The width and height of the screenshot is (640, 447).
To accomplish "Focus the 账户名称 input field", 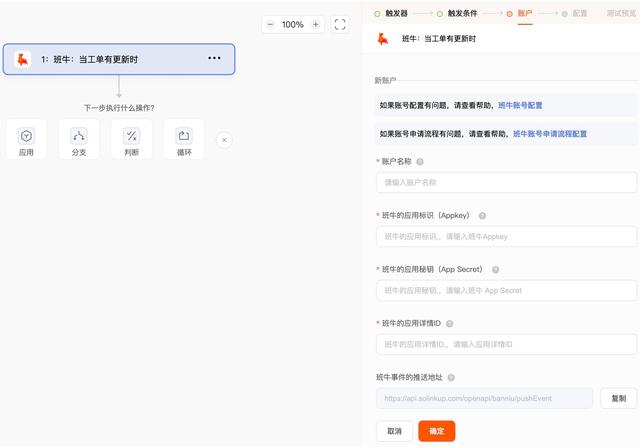I will [x=506, y=182].
